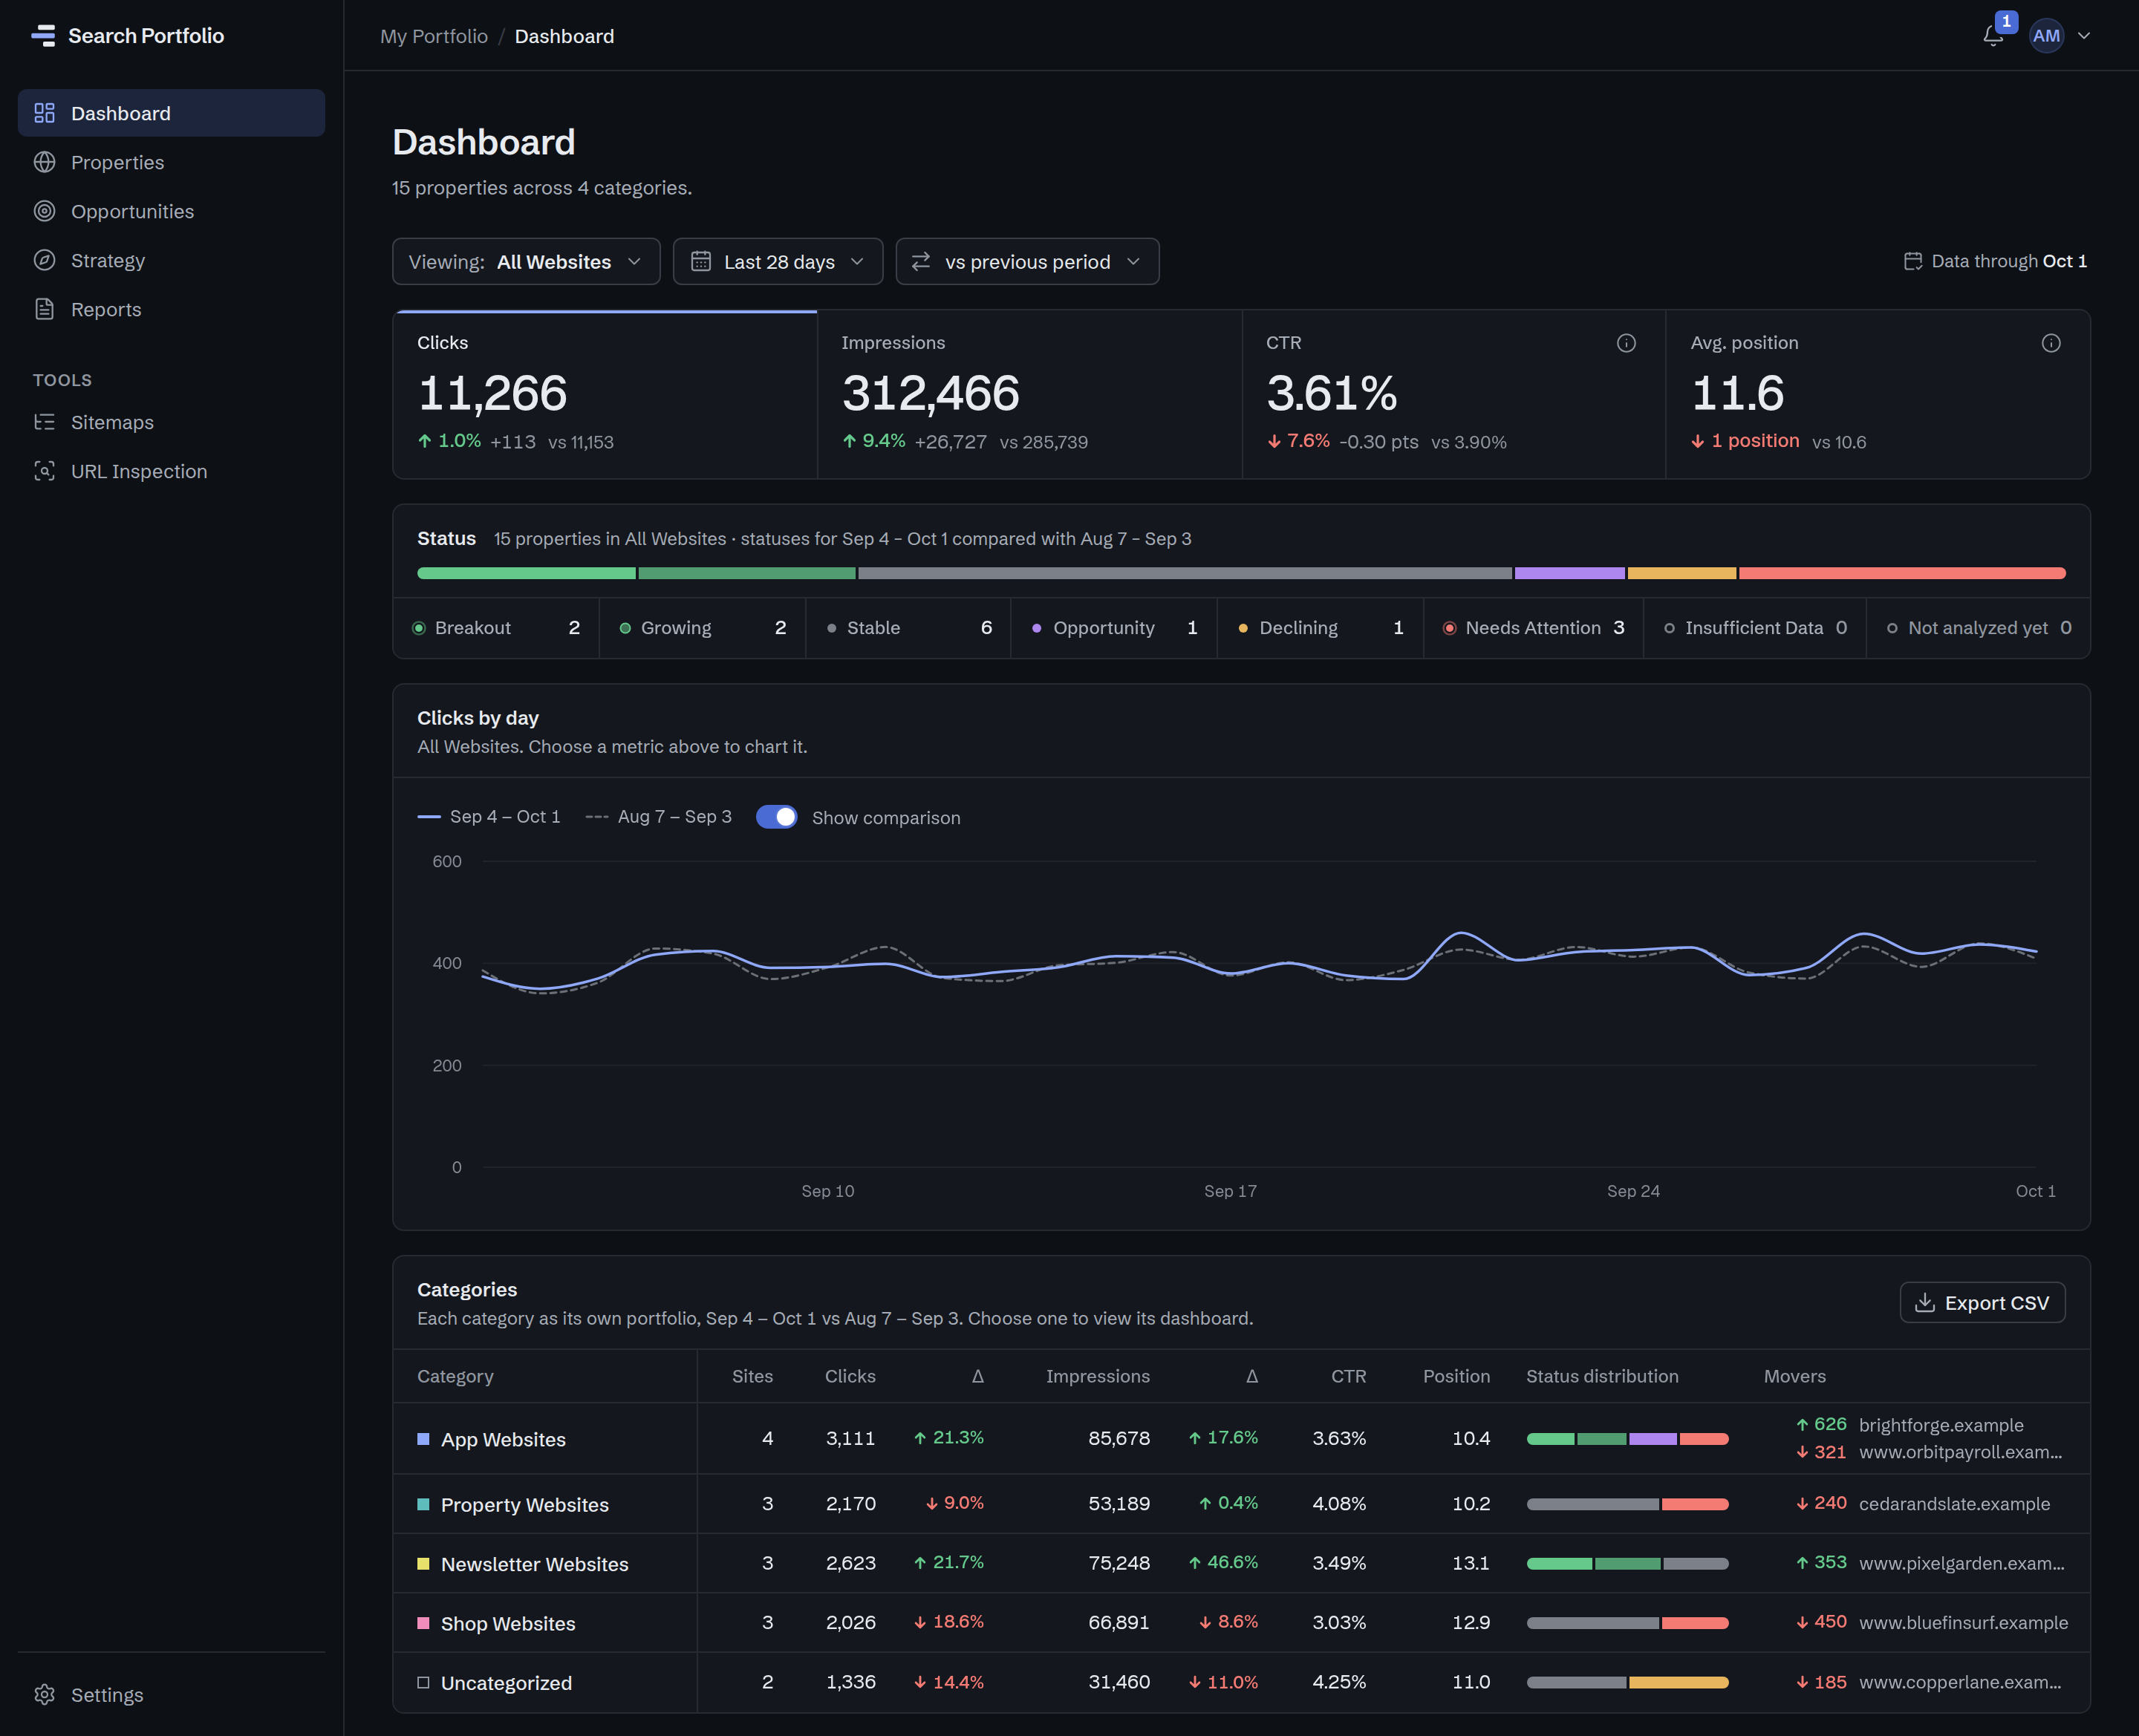Select the Avg. position metric card
Image resolution: width=2139 pixels, height=1736 pixels.
[1878, 394]
